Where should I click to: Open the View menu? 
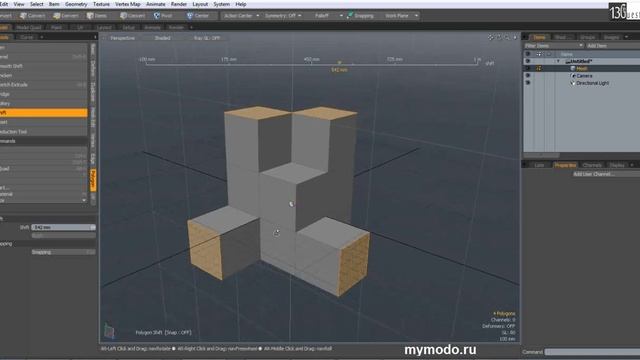19,4
